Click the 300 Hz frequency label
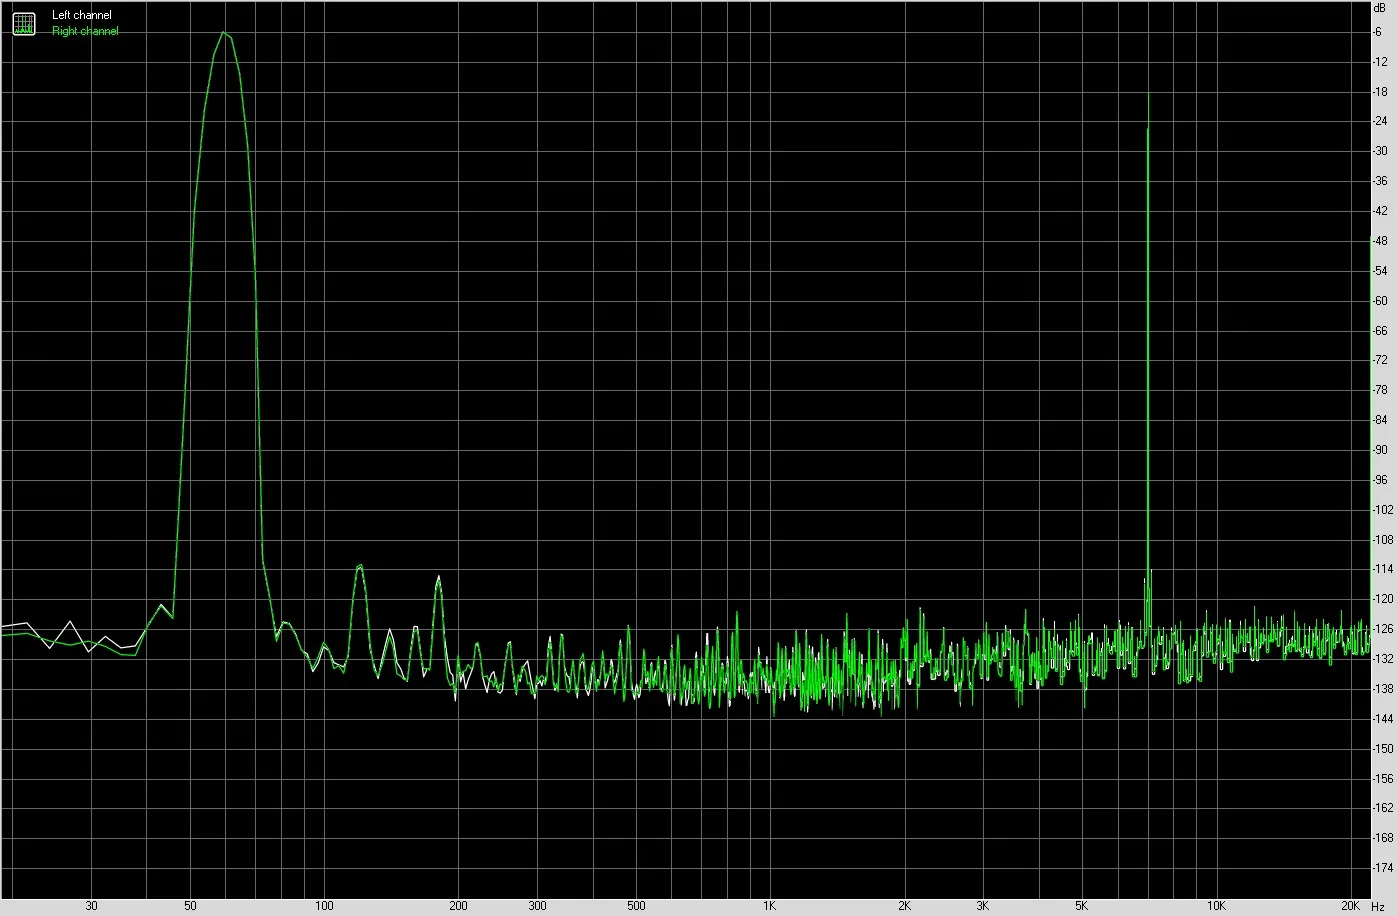The width and height of the screenshot is (1398, 916). point(537,906)
